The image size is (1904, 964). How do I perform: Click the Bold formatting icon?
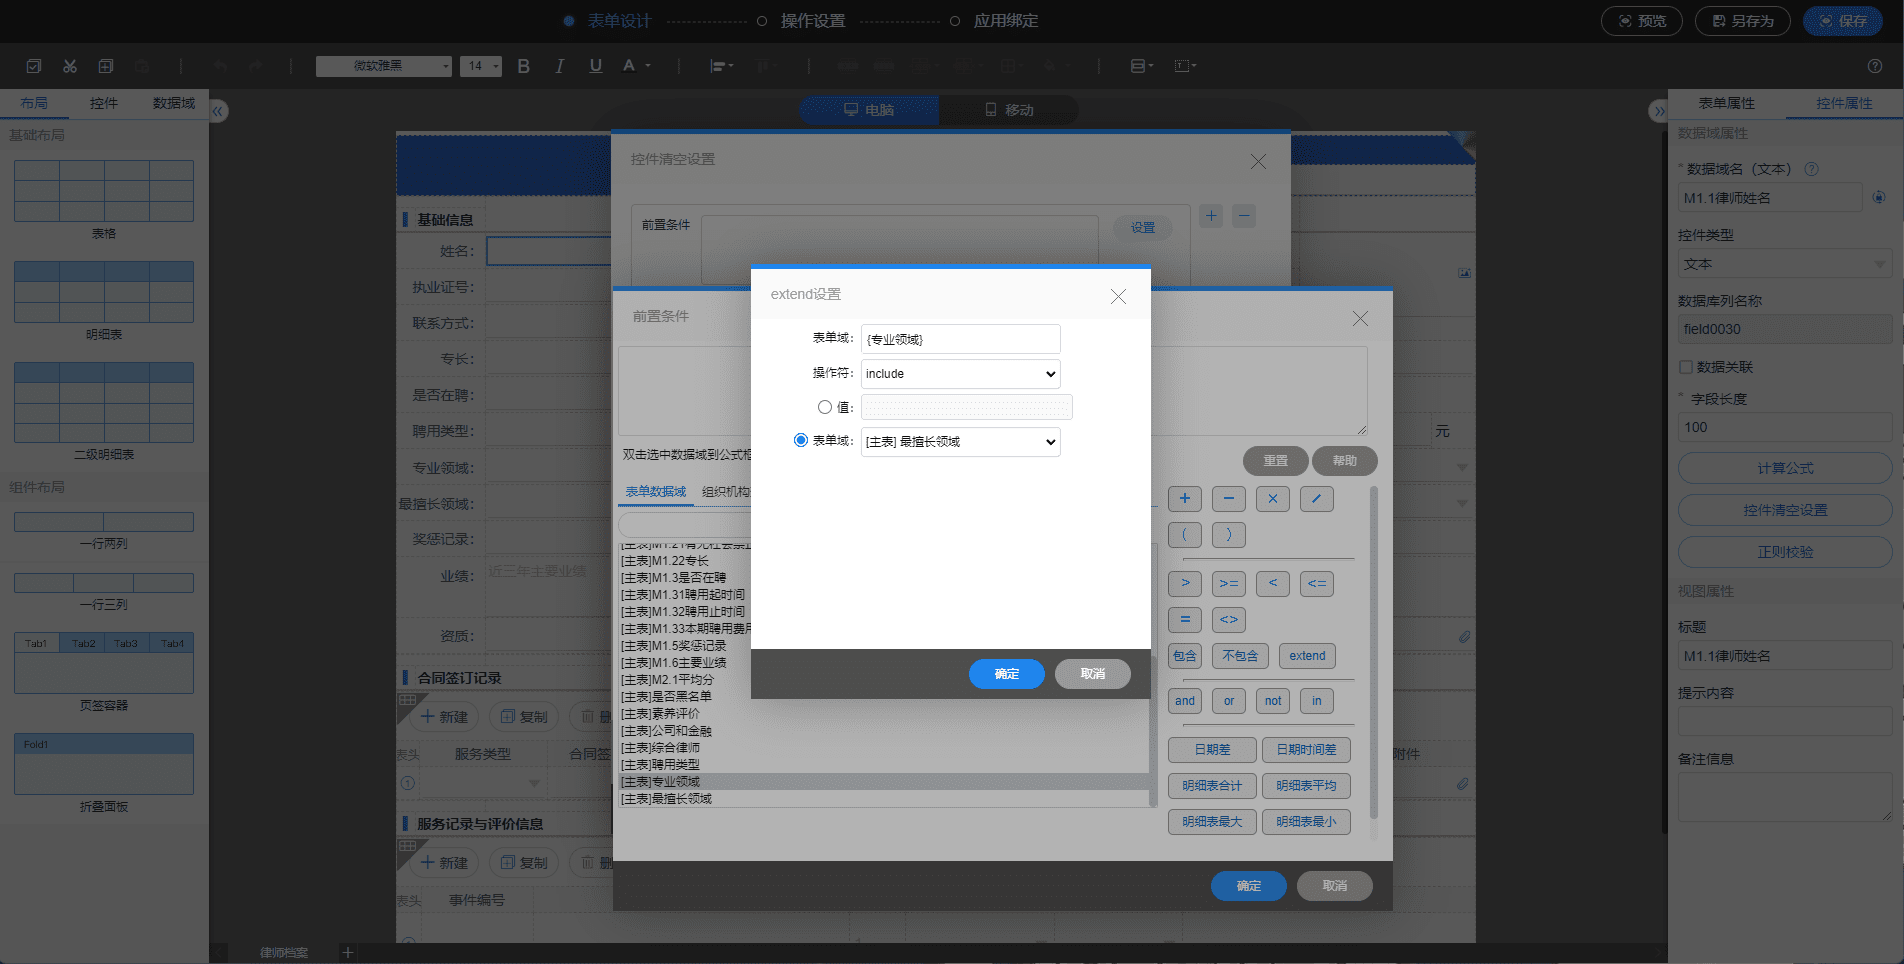coord(523,66)
